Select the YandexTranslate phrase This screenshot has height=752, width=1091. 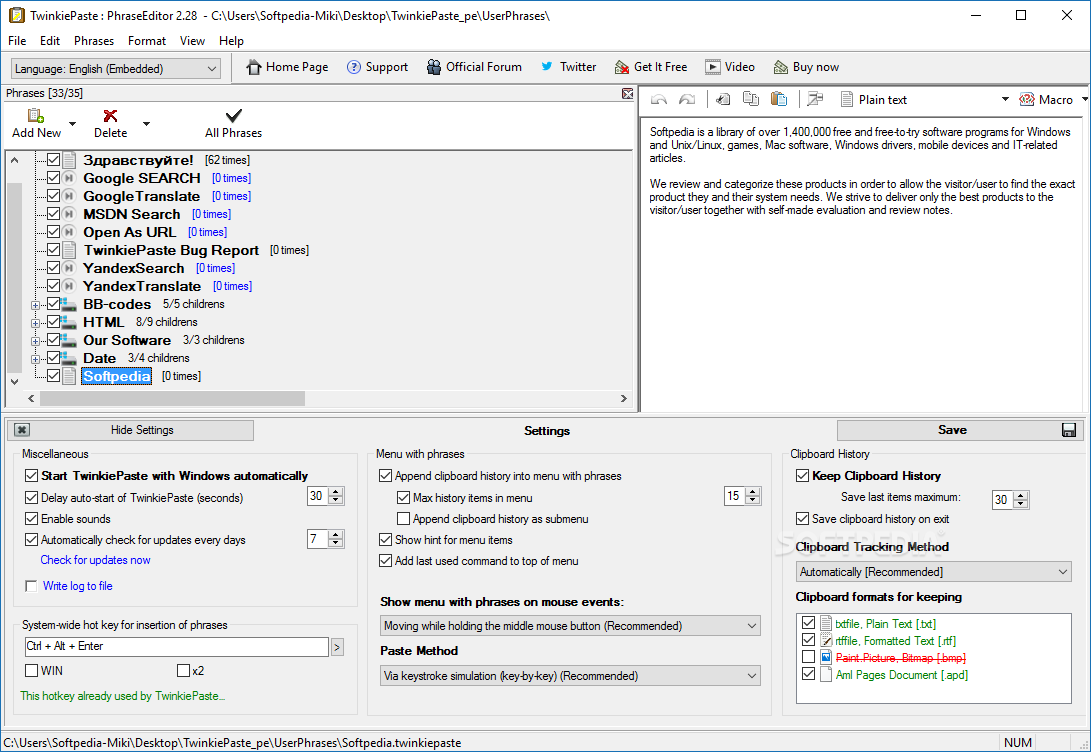click(142, 286)
